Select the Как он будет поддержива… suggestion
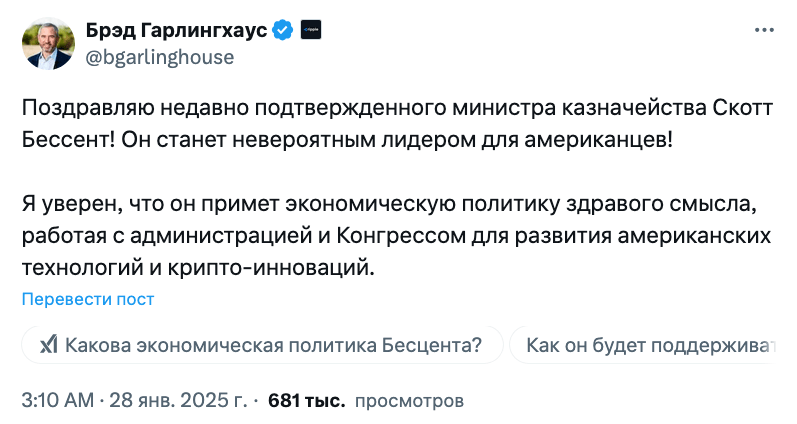 [x=643, y=345]
